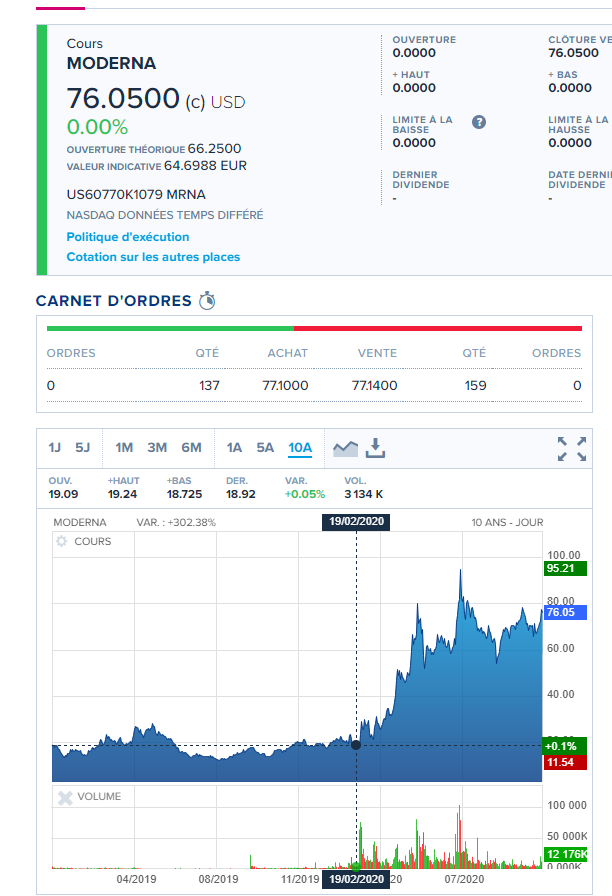
Task: Click the valeur indicative 64.6988 EUR
Action: point(205,166)
